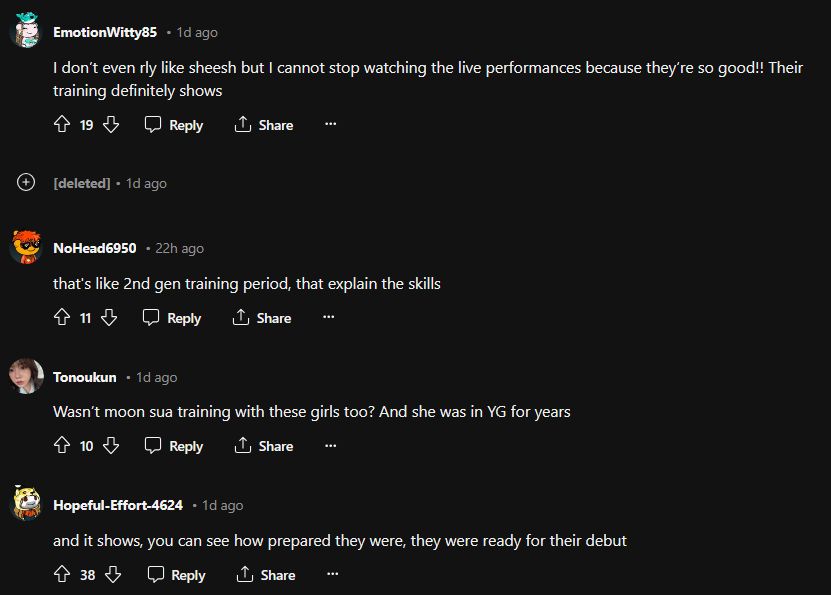
Task: Expand the collapsed deleted comment
Action: [x=26, y=183]
